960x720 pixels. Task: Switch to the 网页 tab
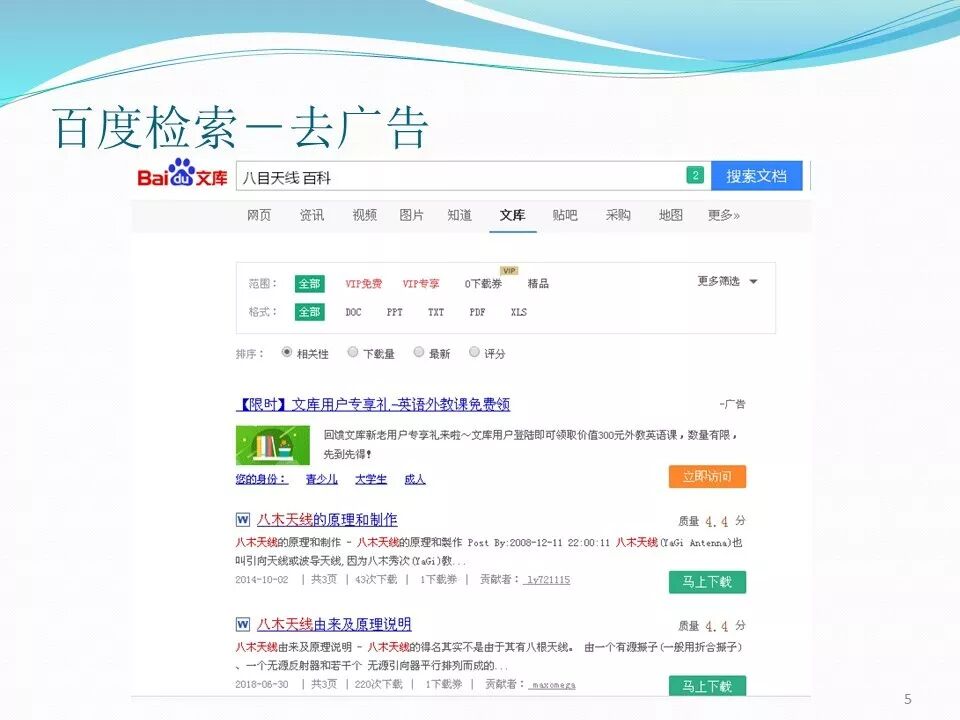[258, 215]
